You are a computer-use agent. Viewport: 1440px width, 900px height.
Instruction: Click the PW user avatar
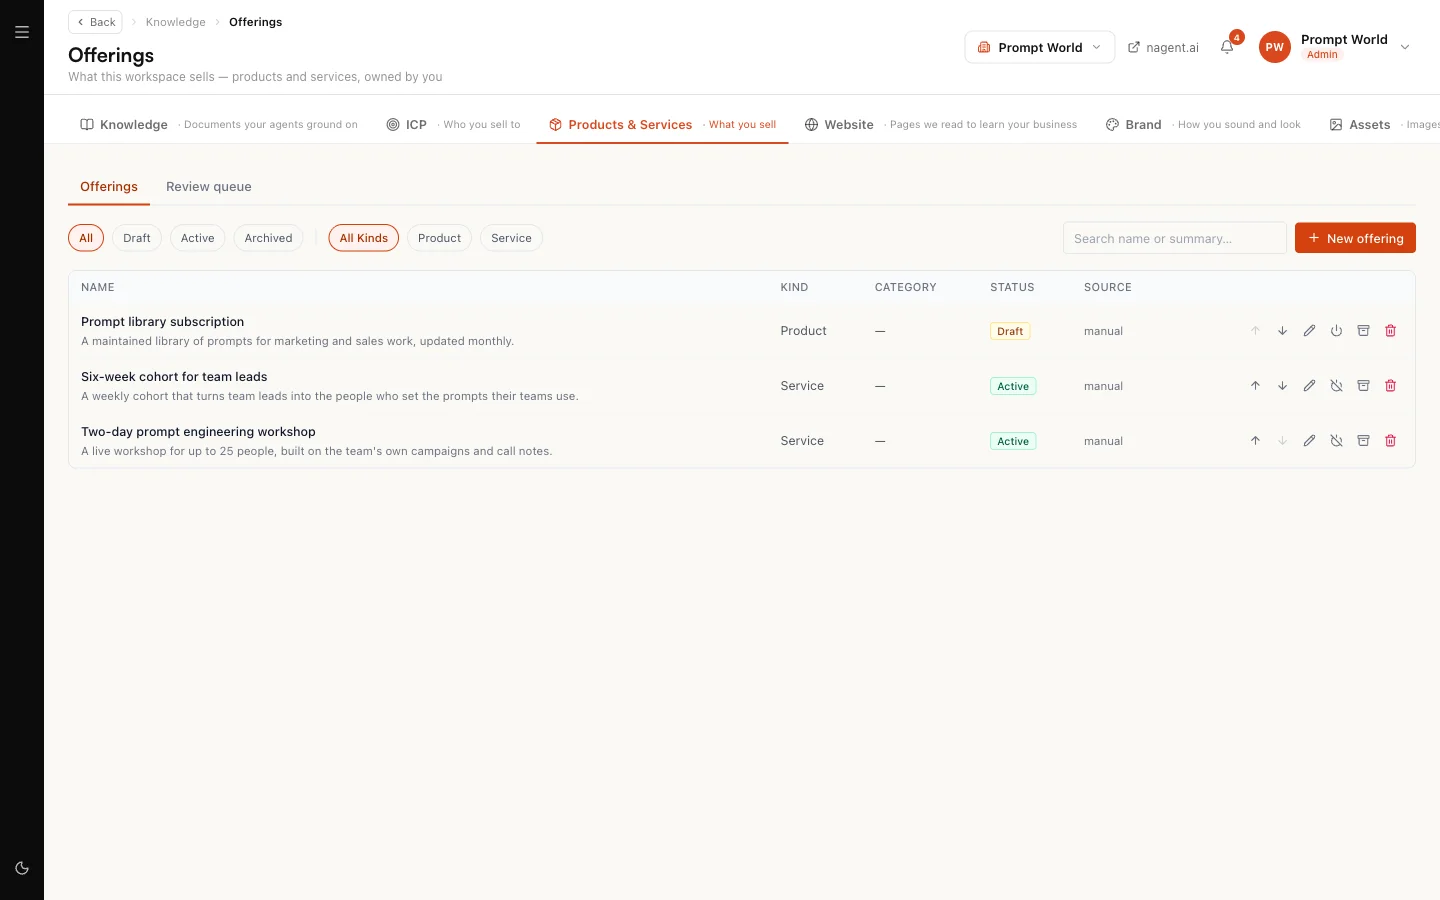pyautogui.click(x=1274, y=47)
